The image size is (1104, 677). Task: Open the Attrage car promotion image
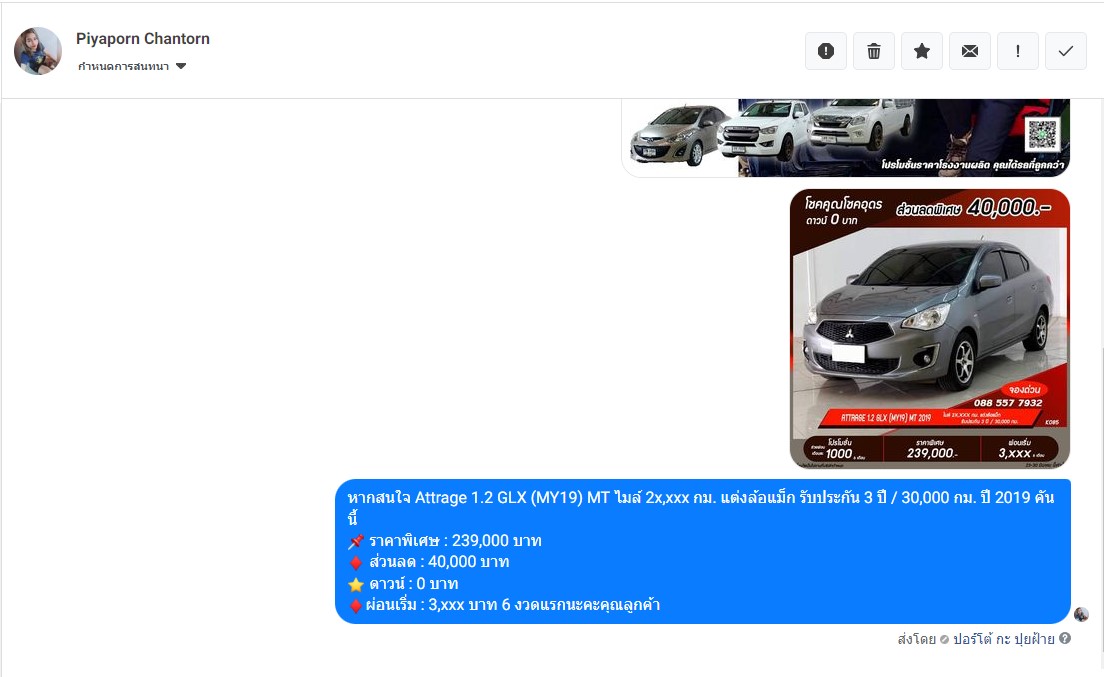point(929,329)
